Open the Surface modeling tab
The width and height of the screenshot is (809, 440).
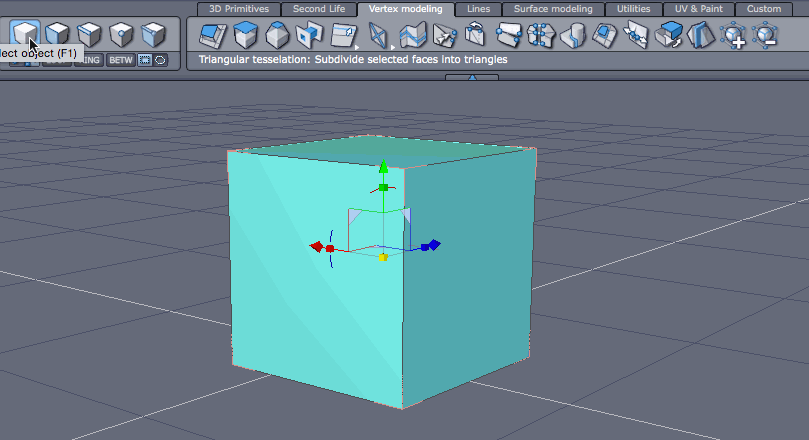[x=553, y=9]
